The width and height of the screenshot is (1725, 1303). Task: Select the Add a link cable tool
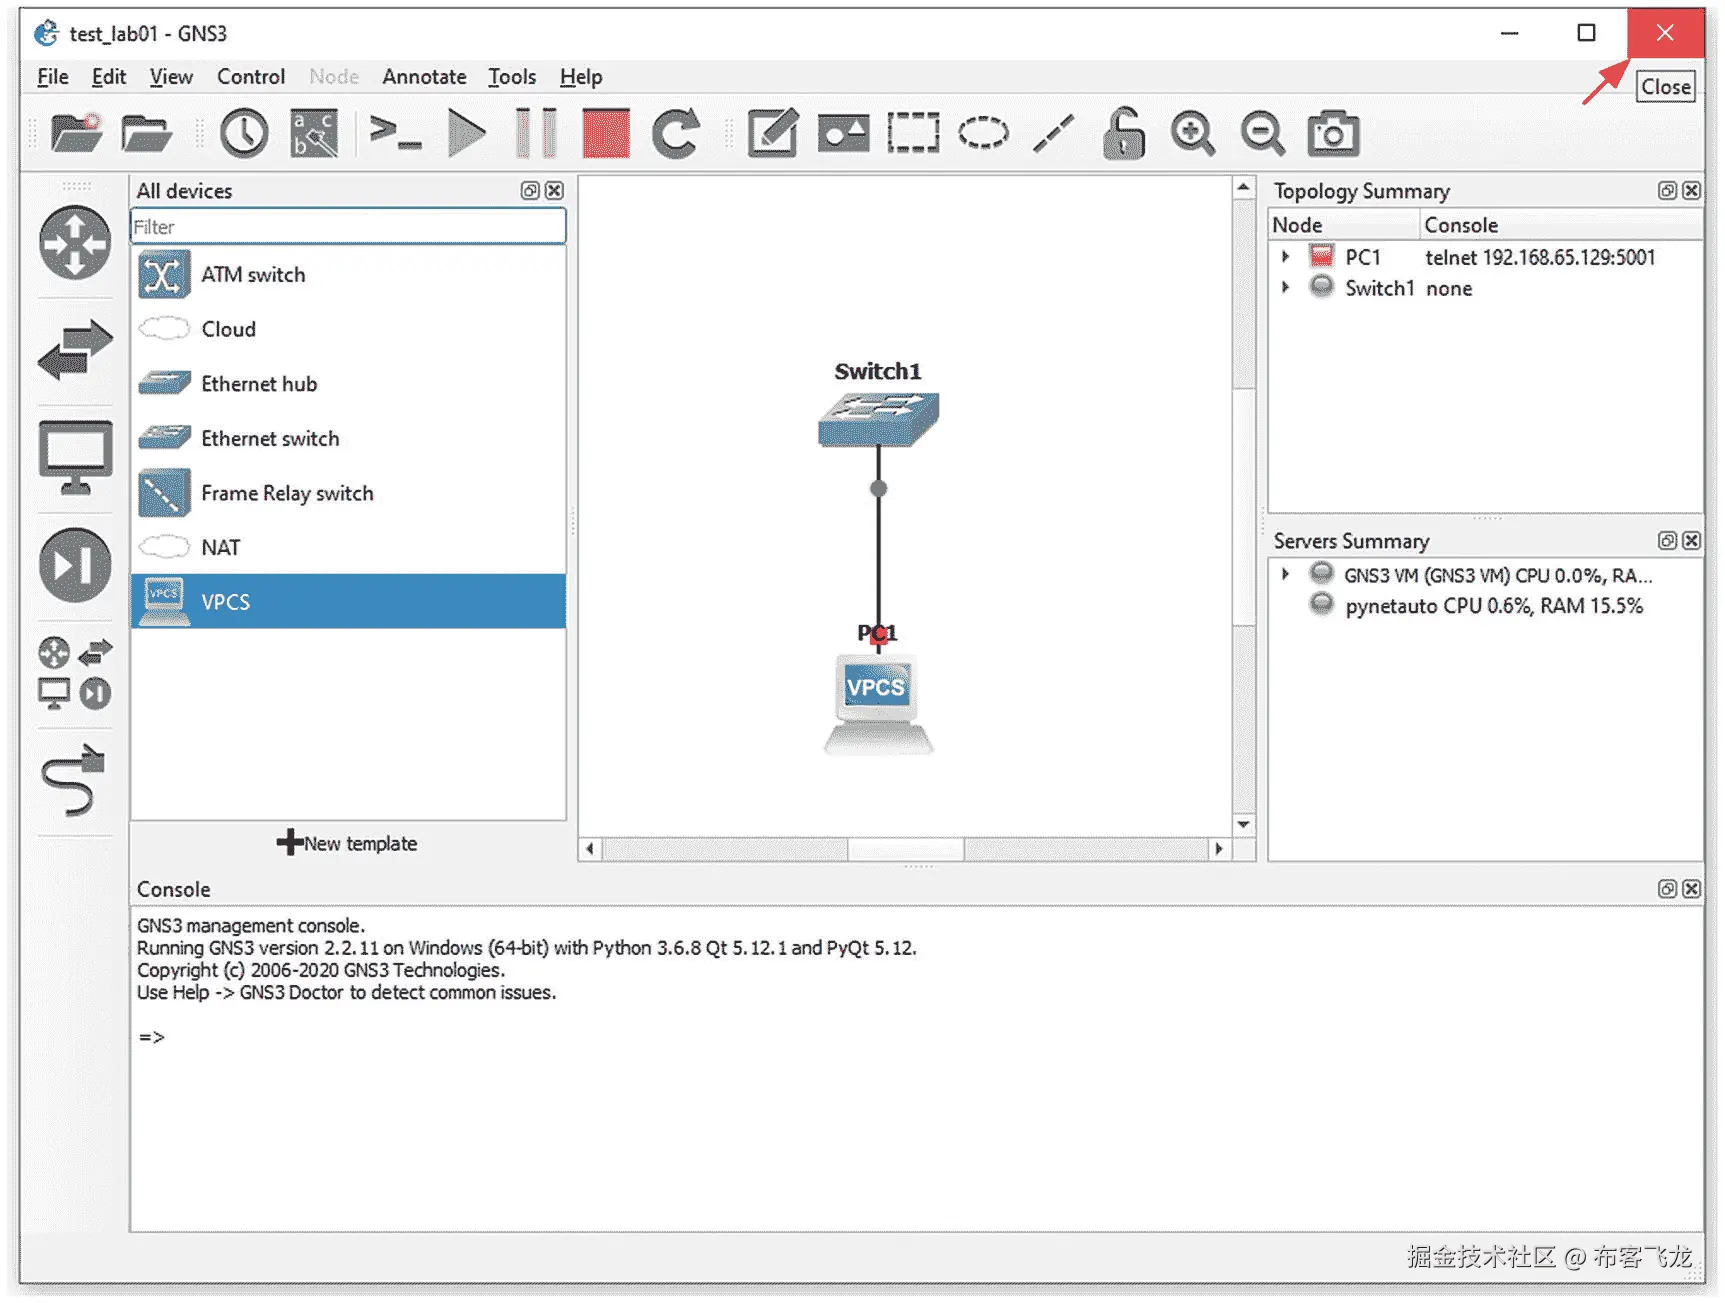73,779
